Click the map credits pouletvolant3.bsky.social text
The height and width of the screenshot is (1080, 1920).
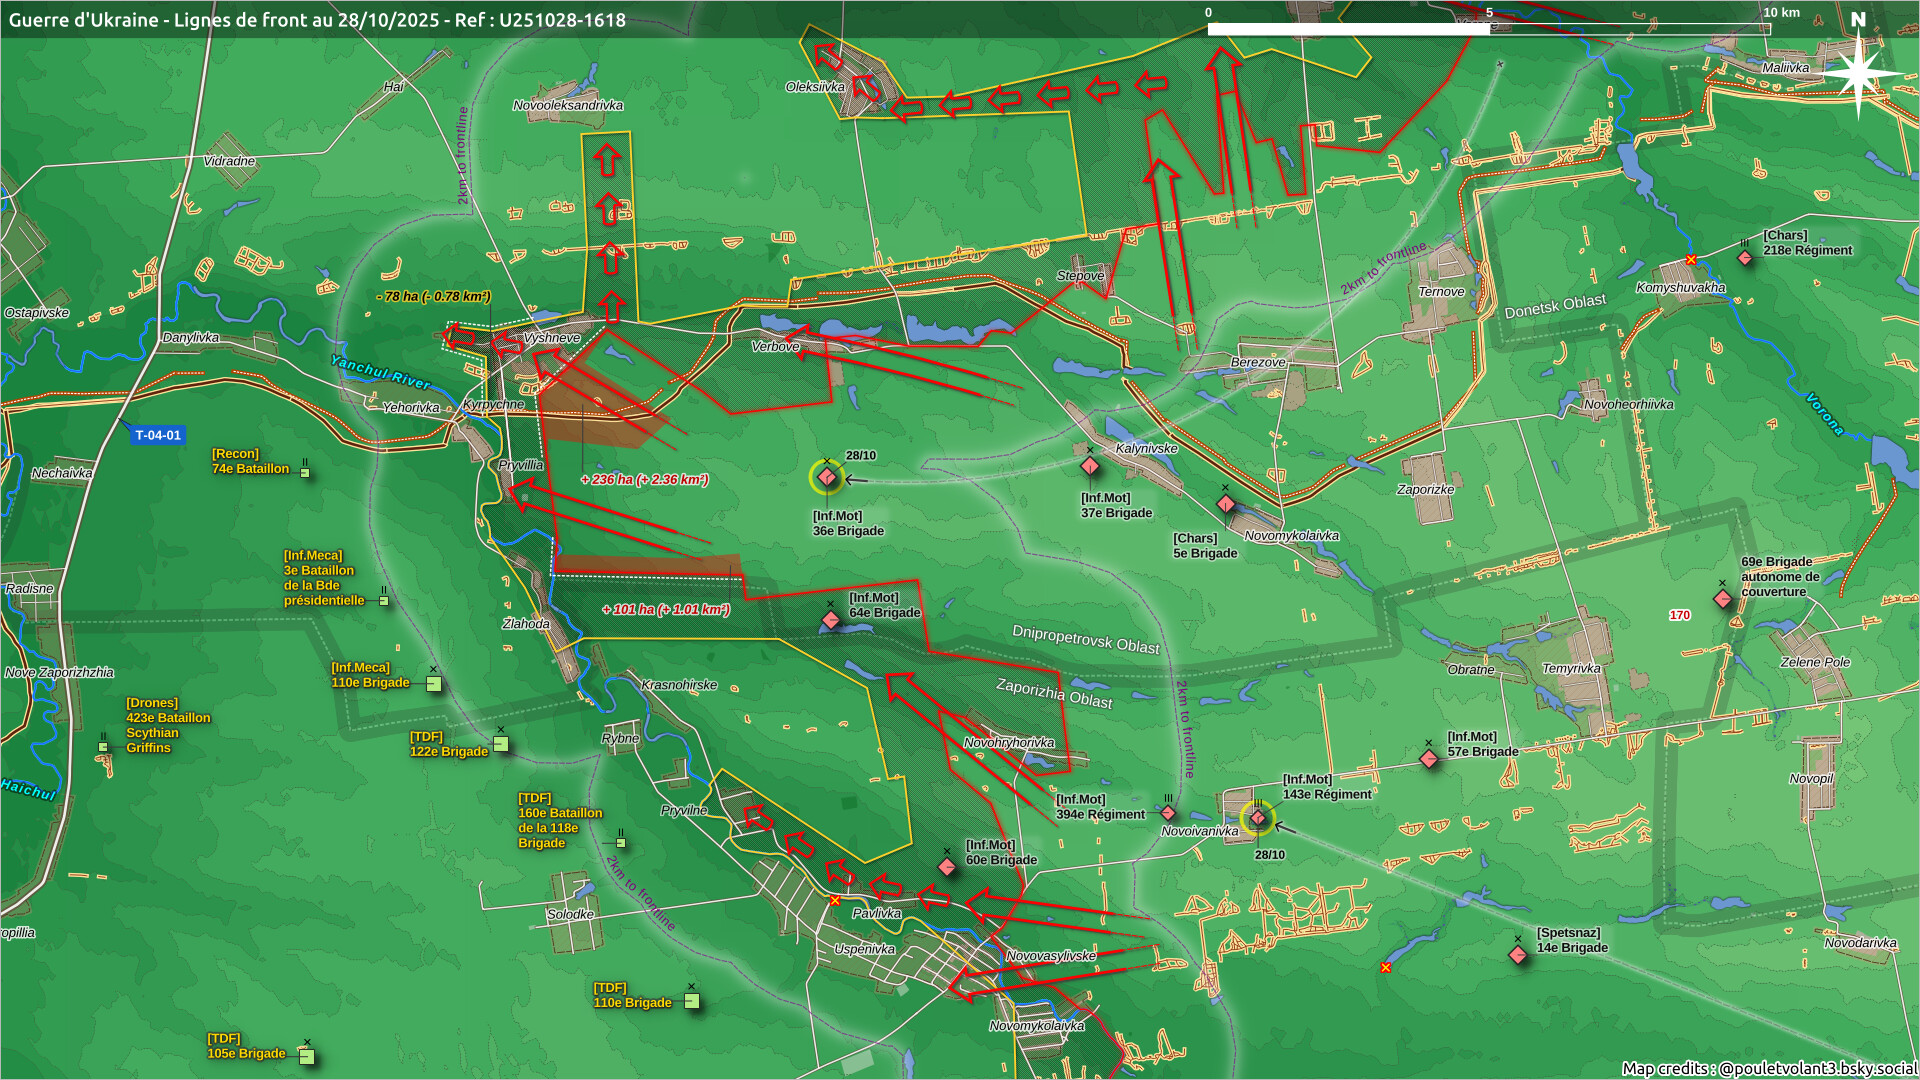(1768, 1068)
